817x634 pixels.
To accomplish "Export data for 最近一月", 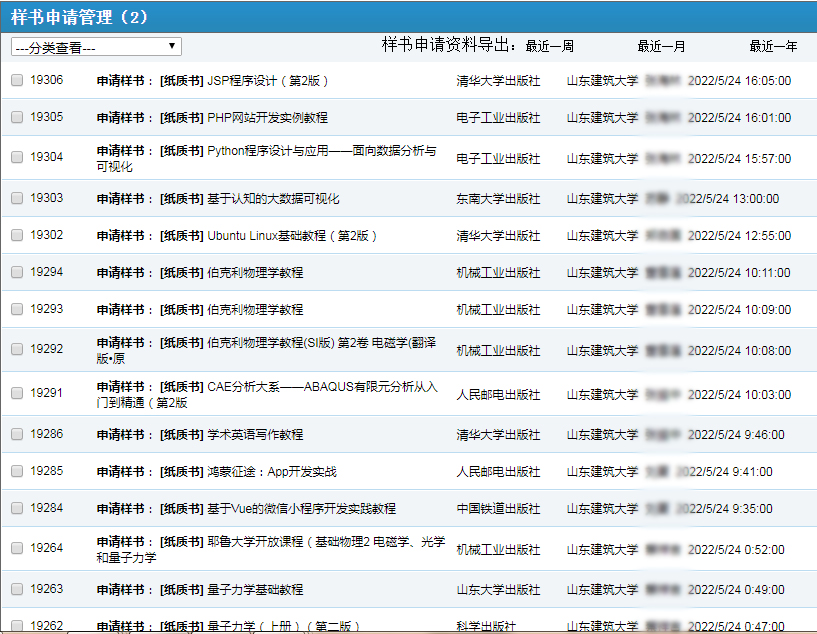I will click(x=661, y=46).
